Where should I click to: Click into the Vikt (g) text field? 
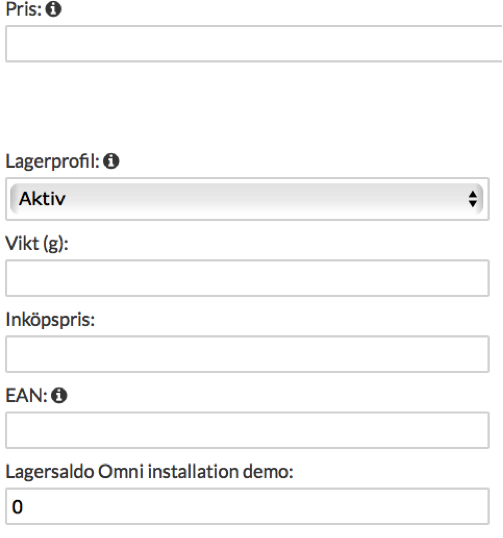tap(247, 278)
